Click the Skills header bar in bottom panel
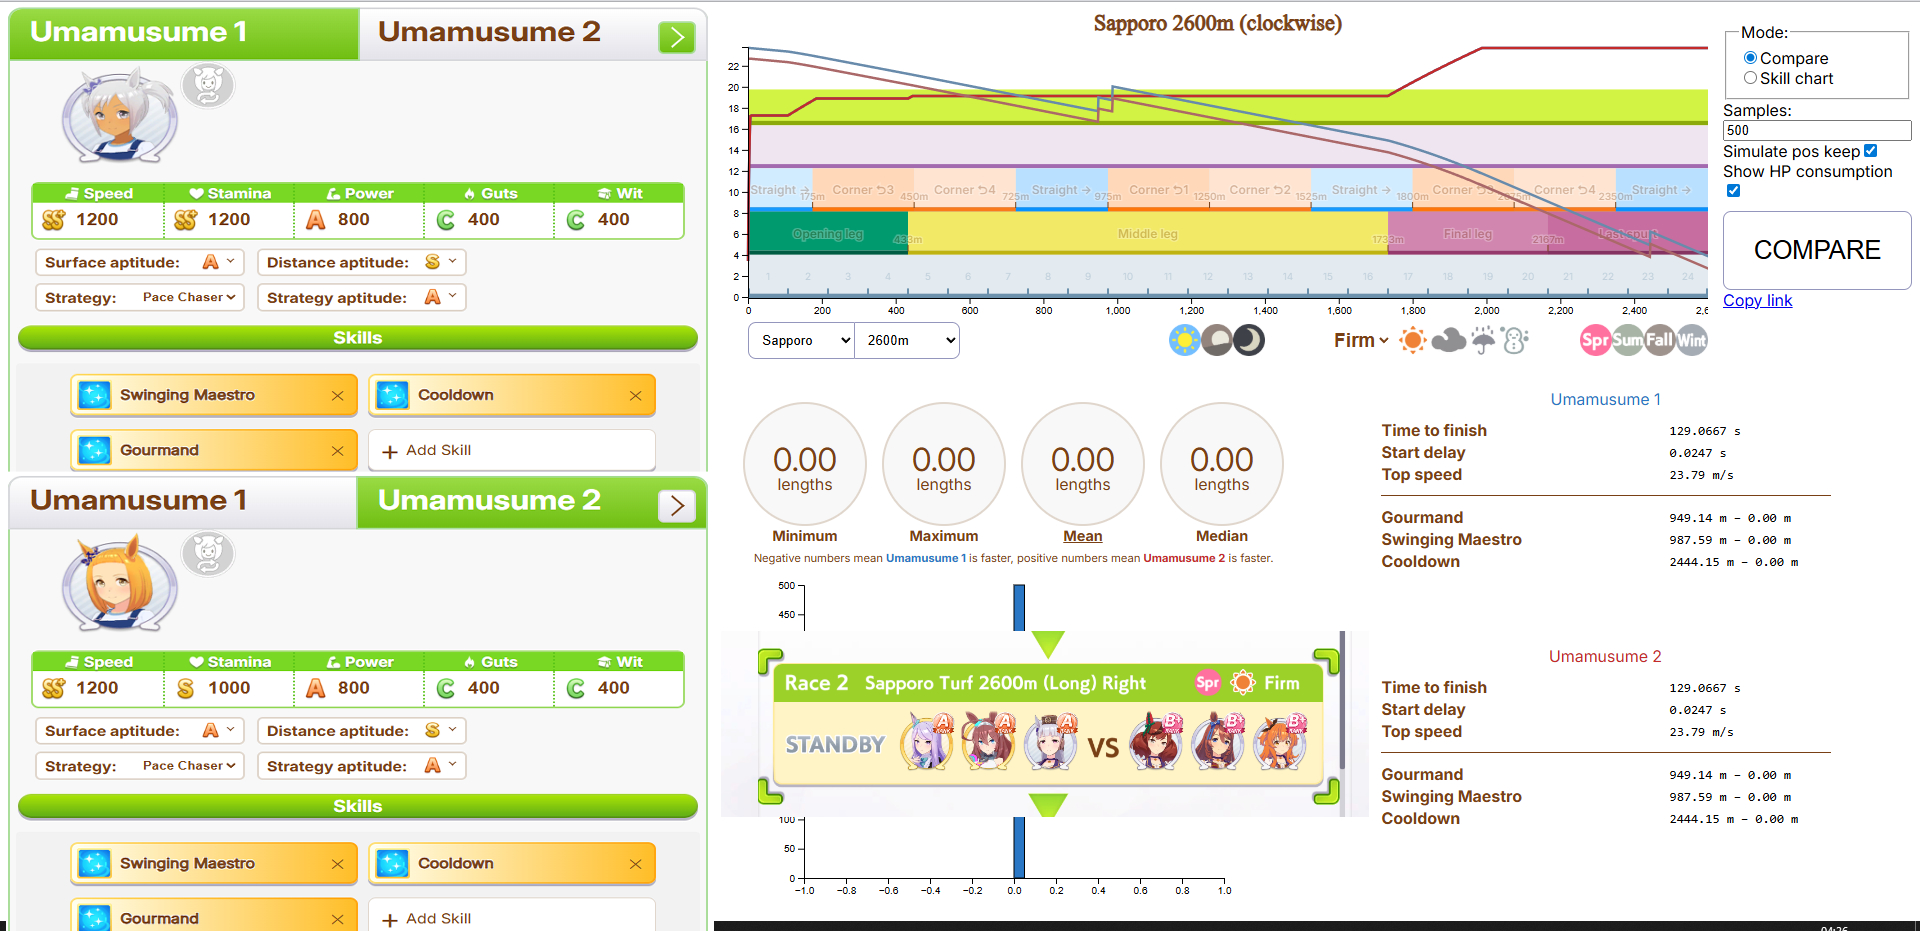 357,806
